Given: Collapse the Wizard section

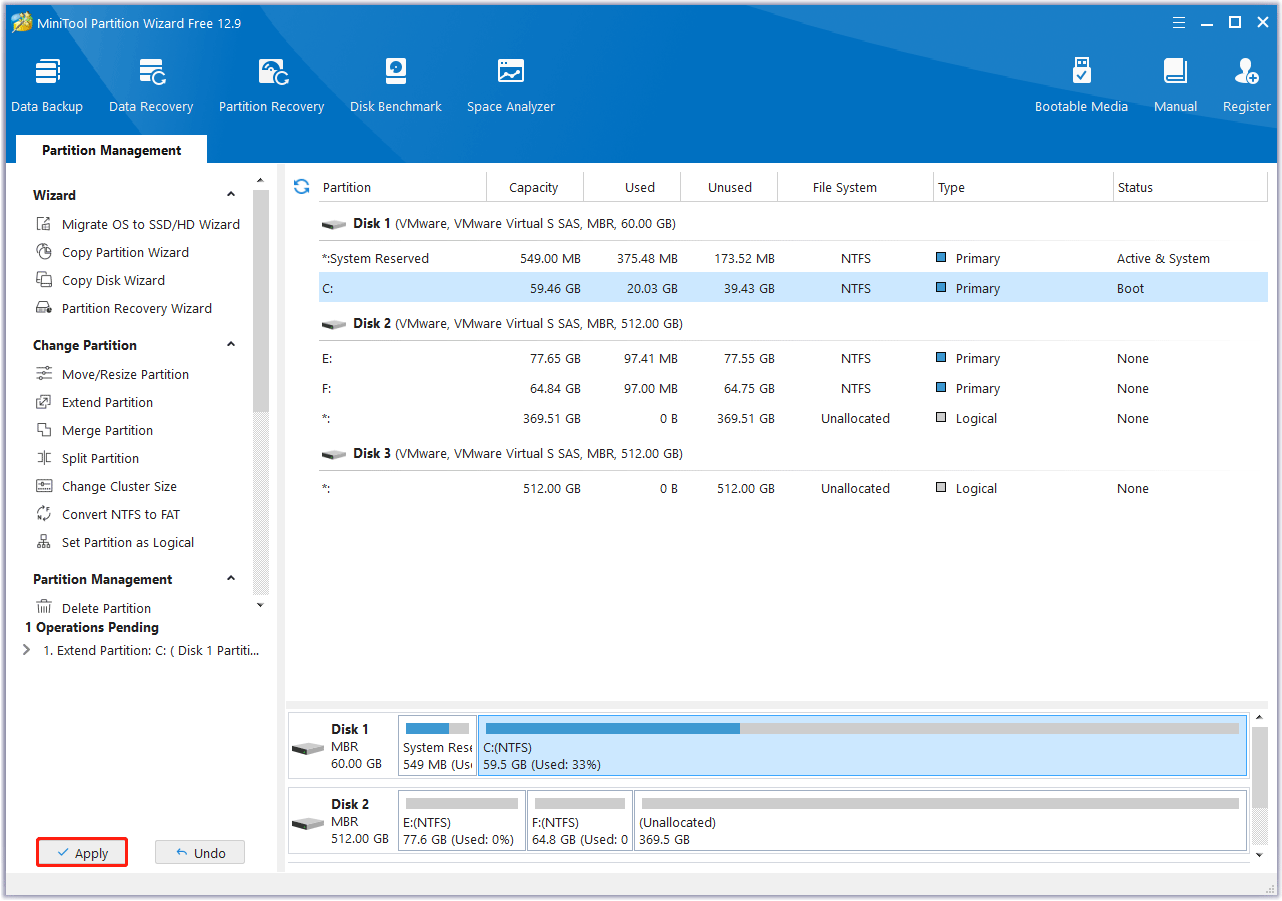Looking at the screenshot, I should pyautogui.click(x=231, y=195).
